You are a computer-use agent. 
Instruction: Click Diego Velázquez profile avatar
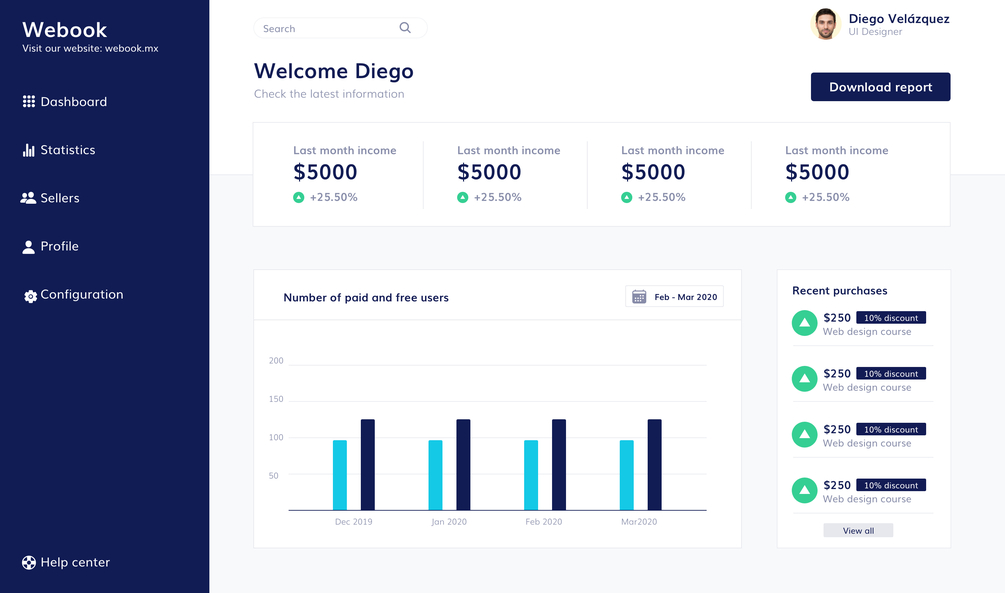coord(826,24)
